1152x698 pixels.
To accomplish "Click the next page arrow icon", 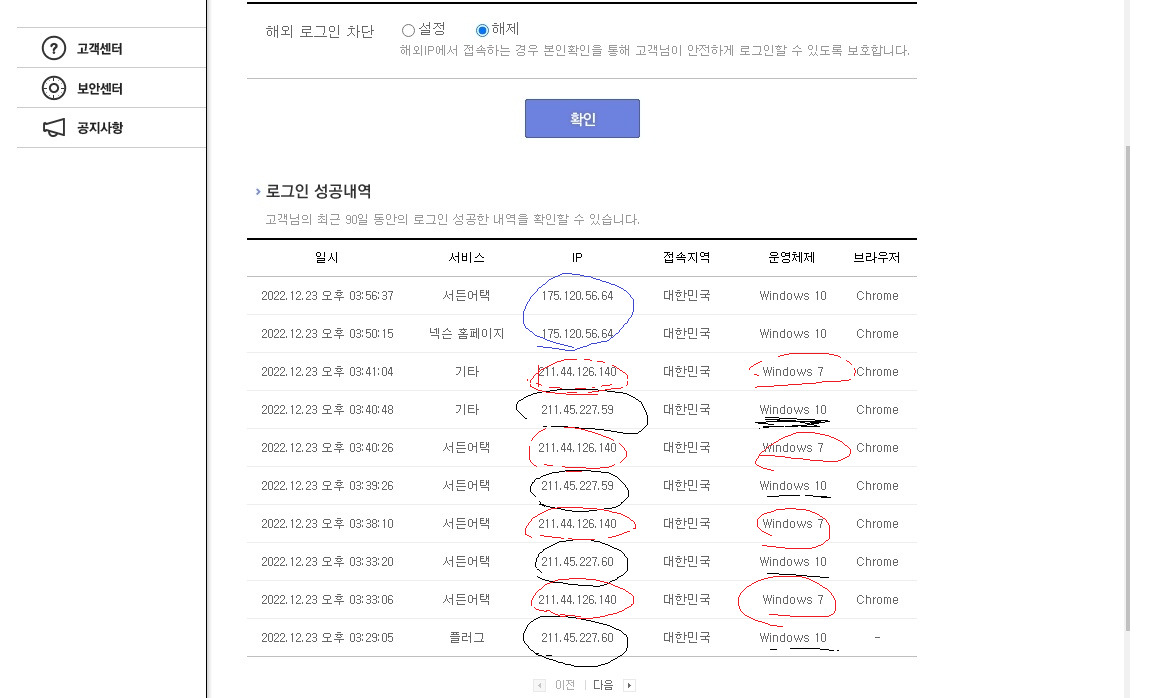I will pyautogui.click(x=629, y=686).
